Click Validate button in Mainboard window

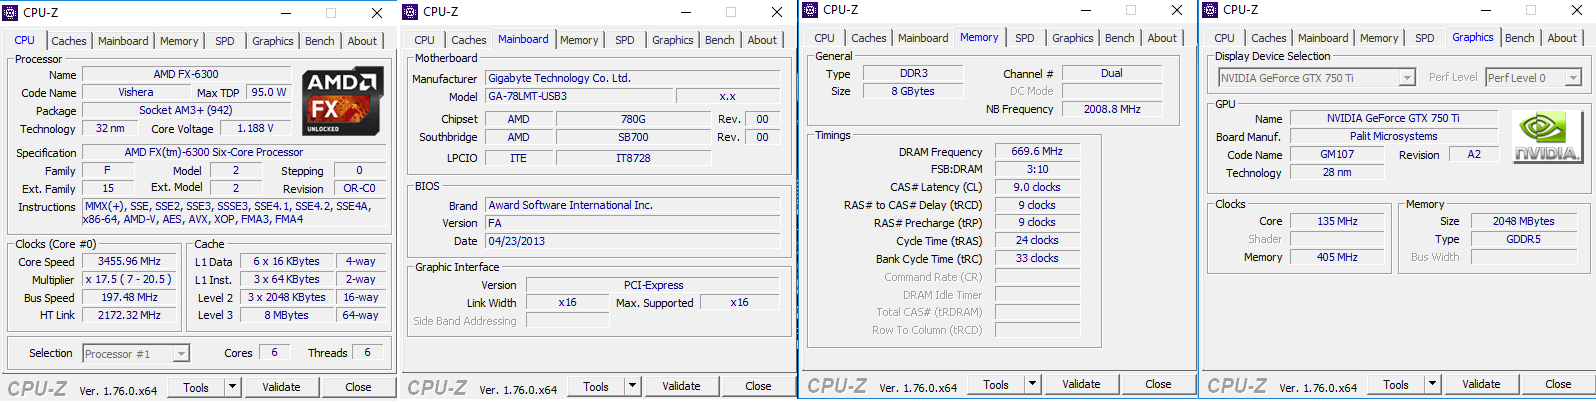coord(681,386)
